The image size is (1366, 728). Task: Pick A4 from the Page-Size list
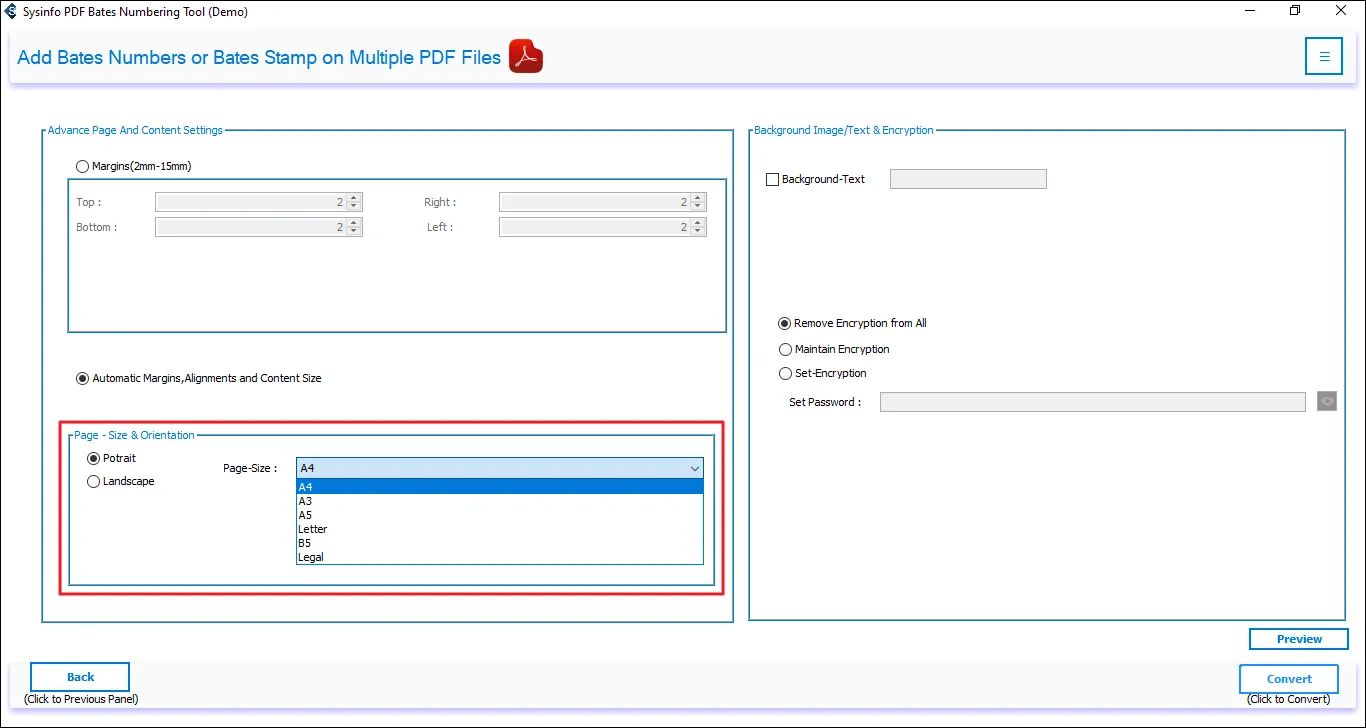coord(500,487)
